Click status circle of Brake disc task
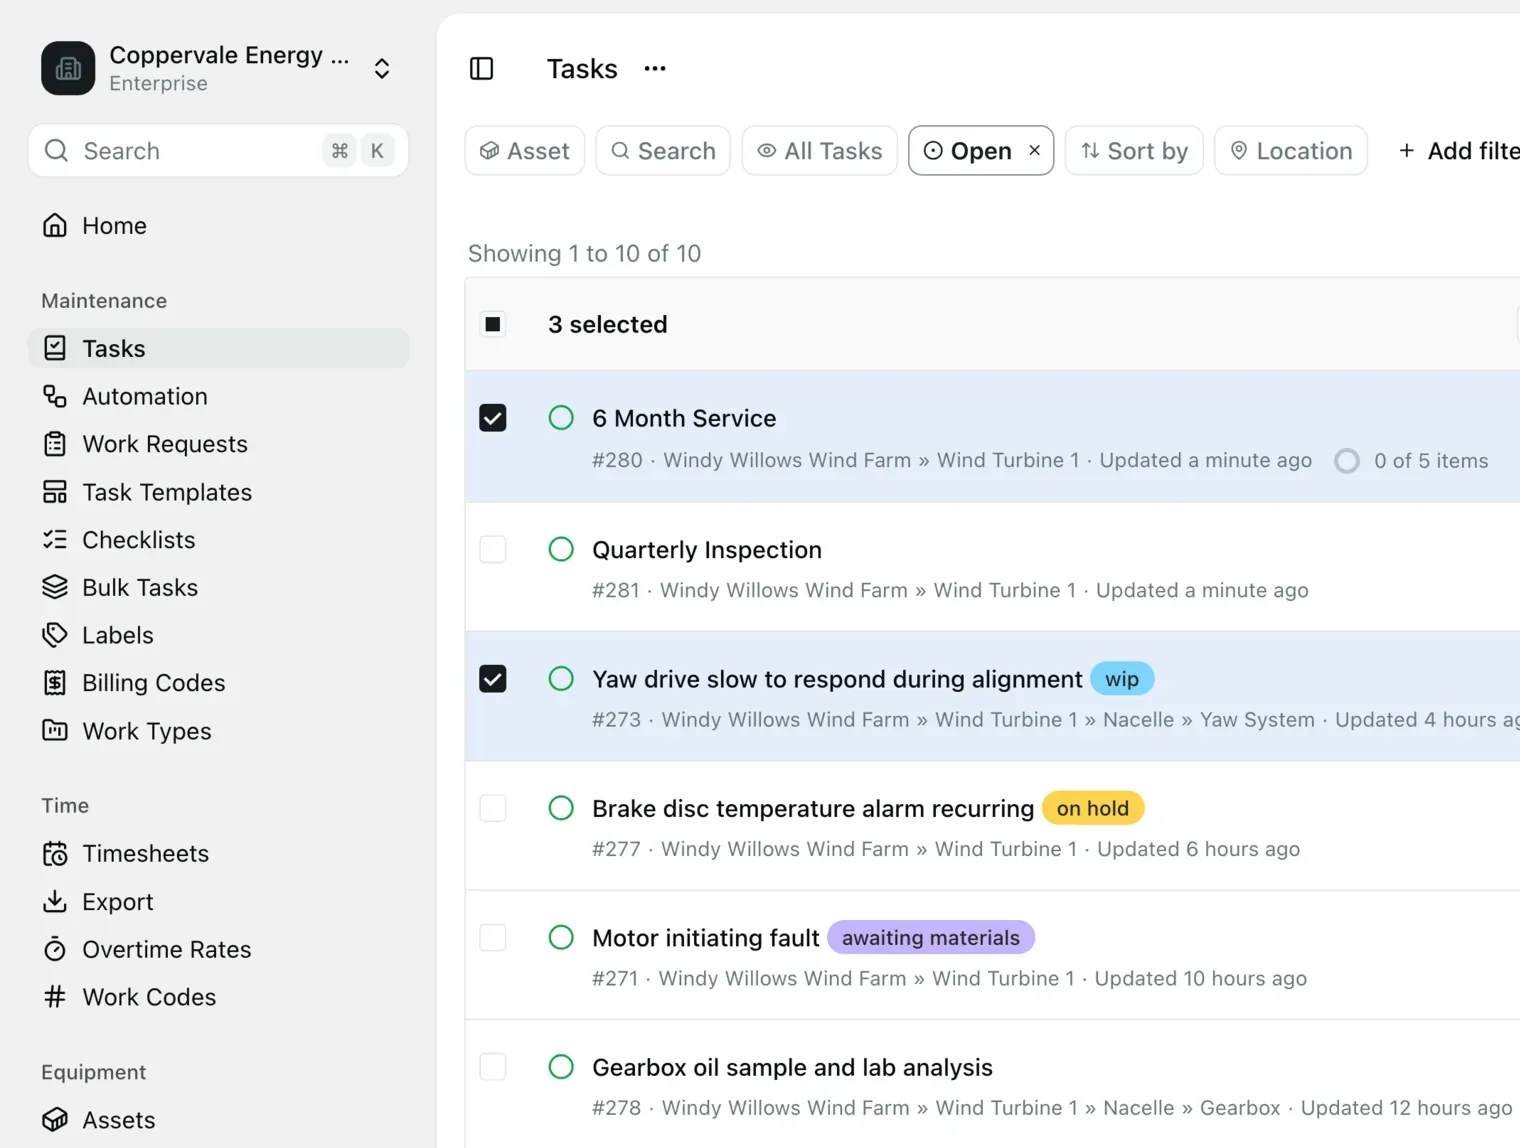 pos(561,808)
